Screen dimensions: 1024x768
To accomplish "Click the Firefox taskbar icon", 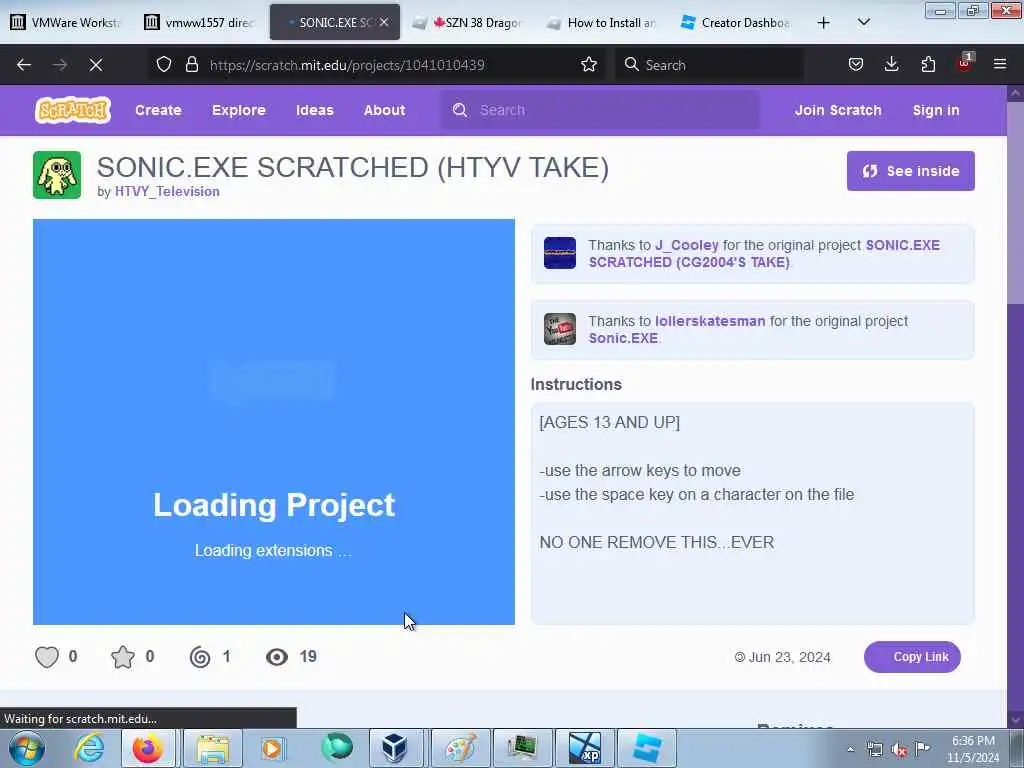I will (148, 748).
